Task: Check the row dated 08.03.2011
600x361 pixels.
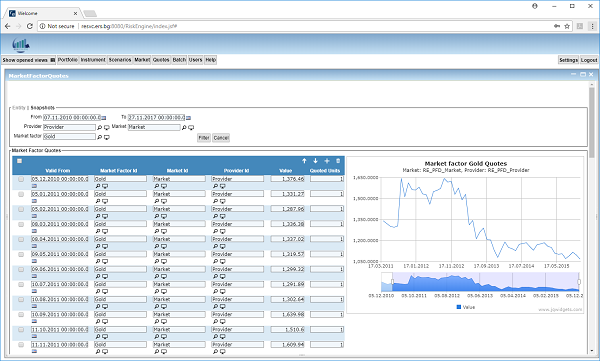Action: [x=21, y=224]
